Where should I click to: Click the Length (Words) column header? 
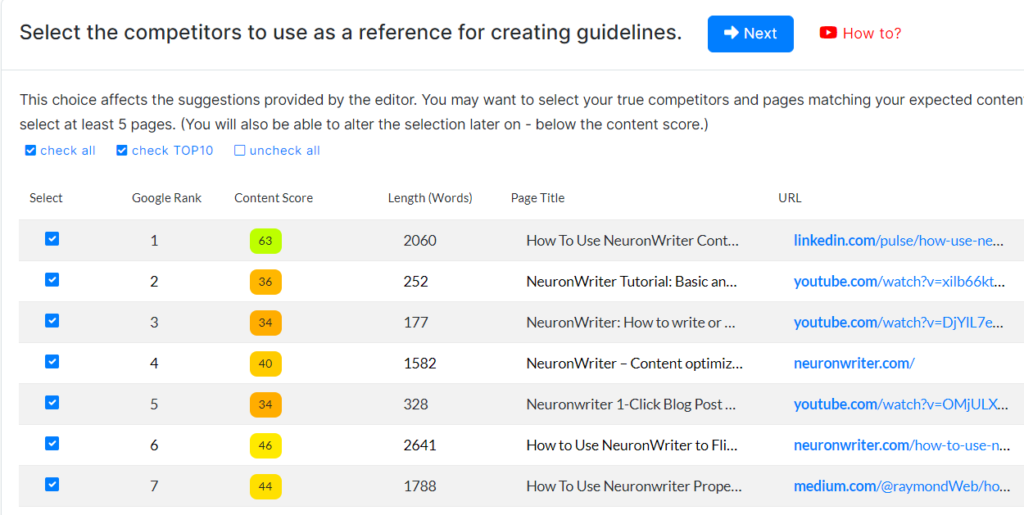click(430, 198)
